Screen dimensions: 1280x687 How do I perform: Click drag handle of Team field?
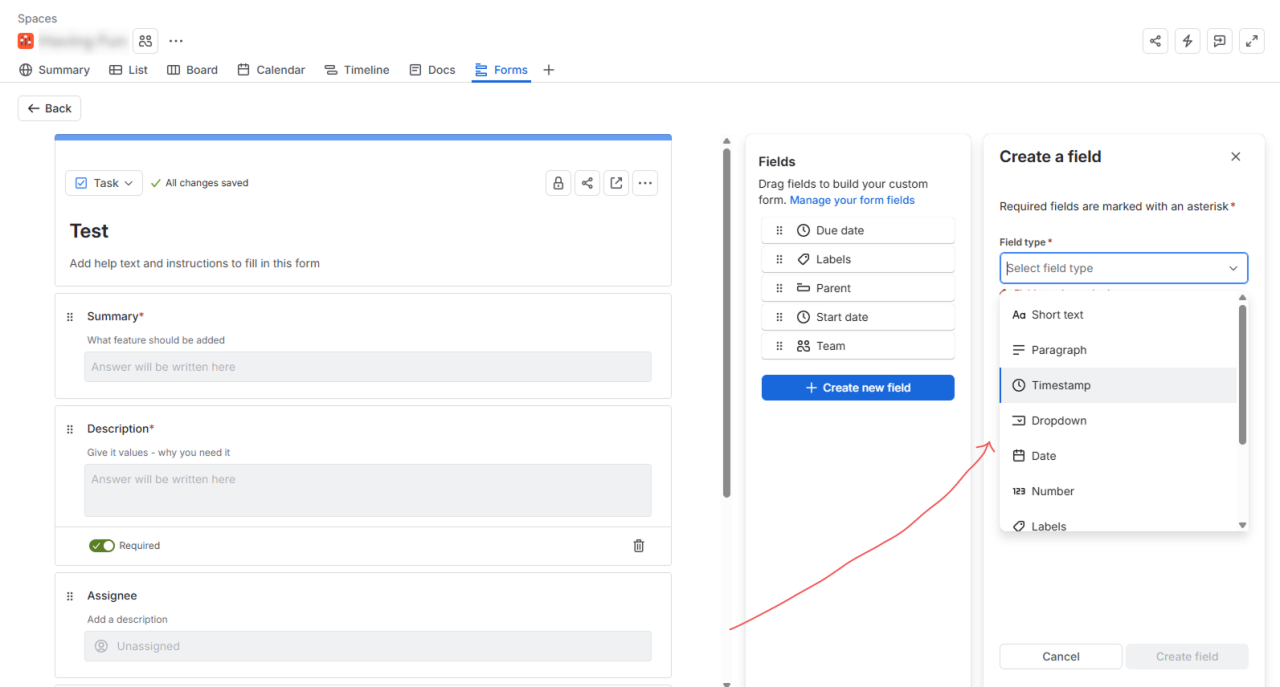[780, 346]
